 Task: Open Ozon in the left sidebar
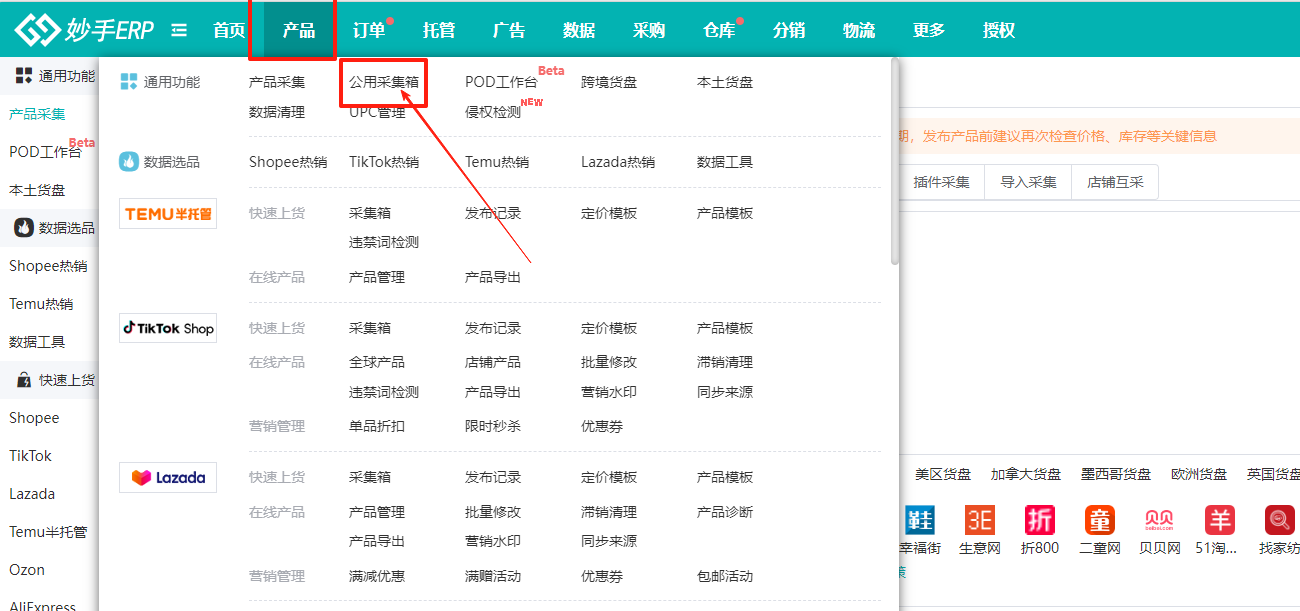pos(27,570)
